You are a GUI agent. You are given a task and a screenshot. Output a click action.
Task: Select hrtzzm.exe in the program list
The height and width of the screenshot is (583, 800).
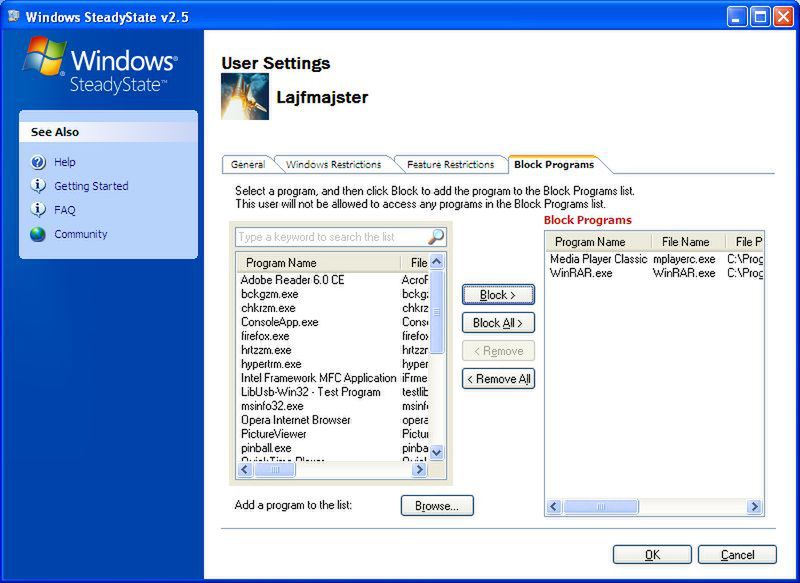(334, 350)
